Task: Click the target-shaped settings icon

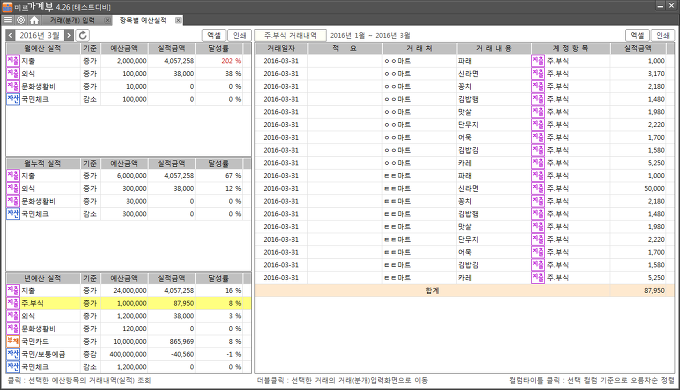Action: [21, 20]
